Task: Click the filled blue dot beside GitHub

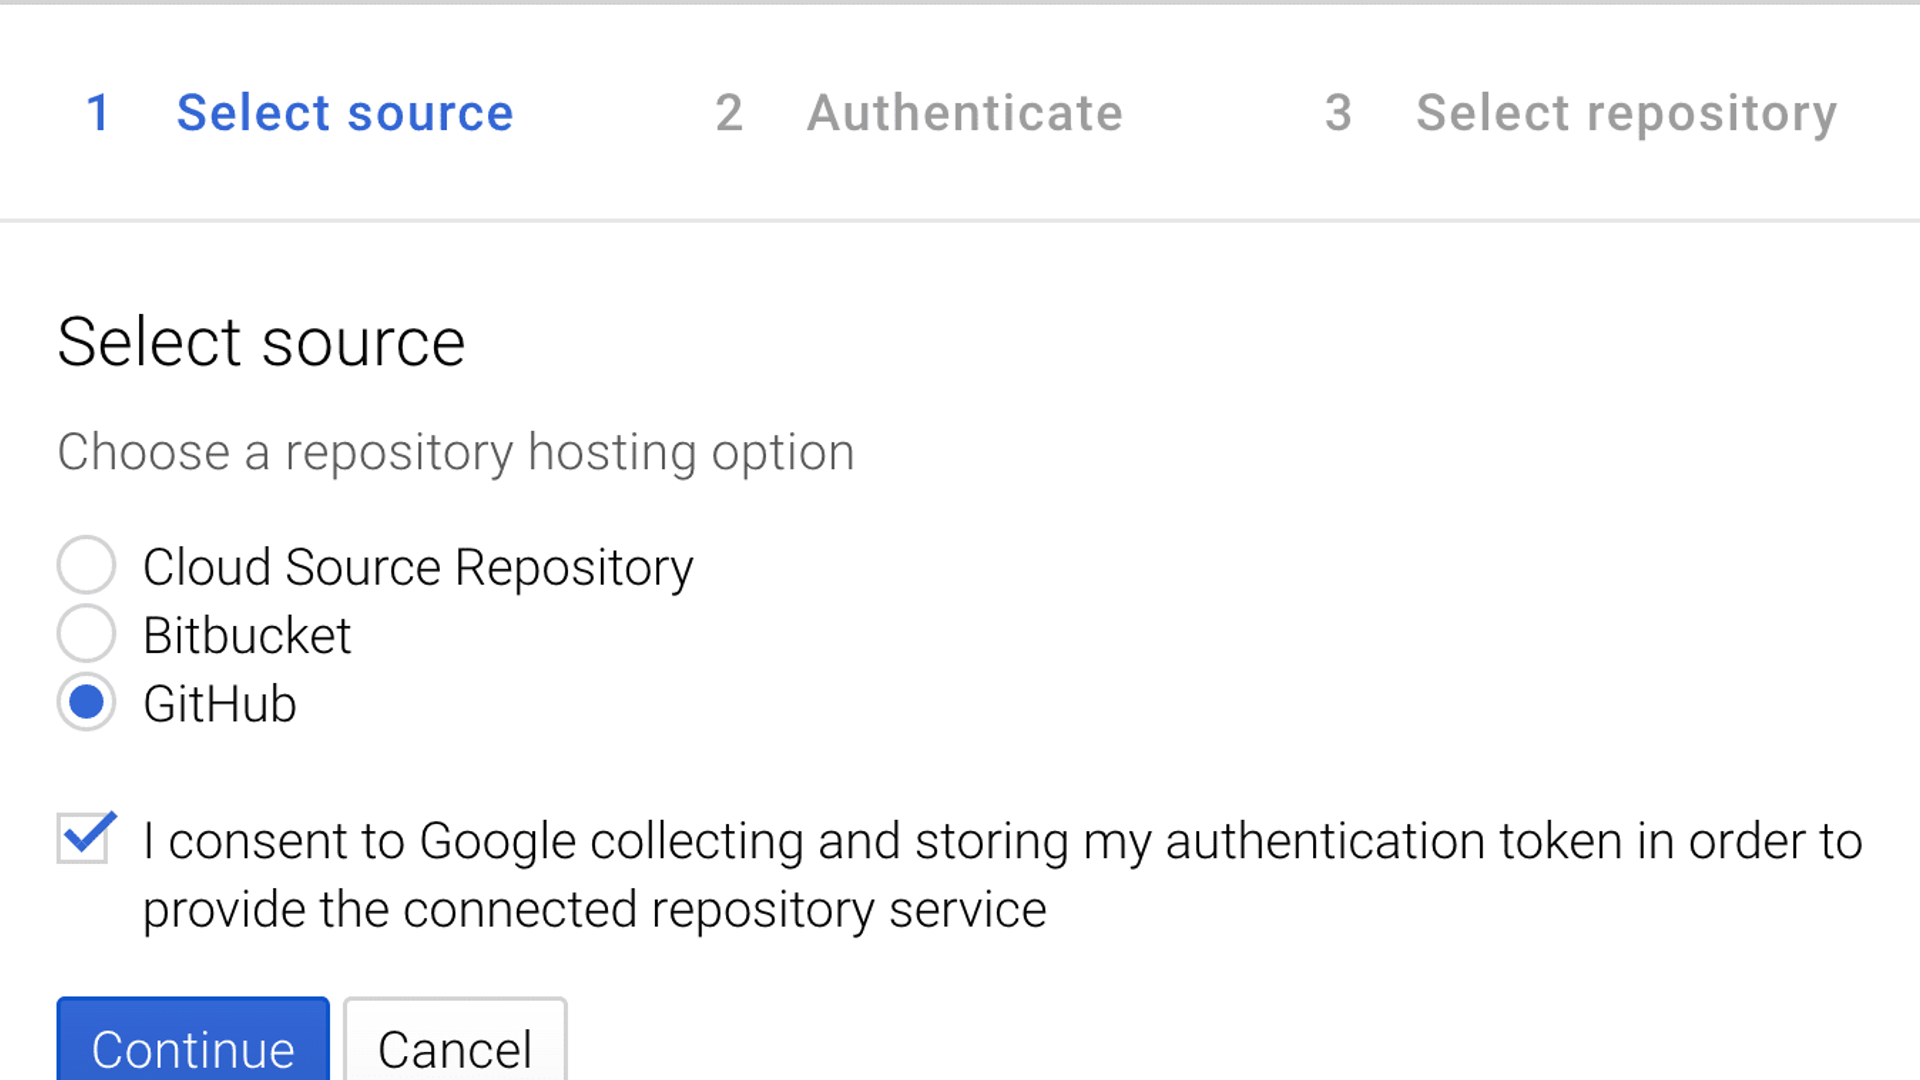Action: [87, 702]
